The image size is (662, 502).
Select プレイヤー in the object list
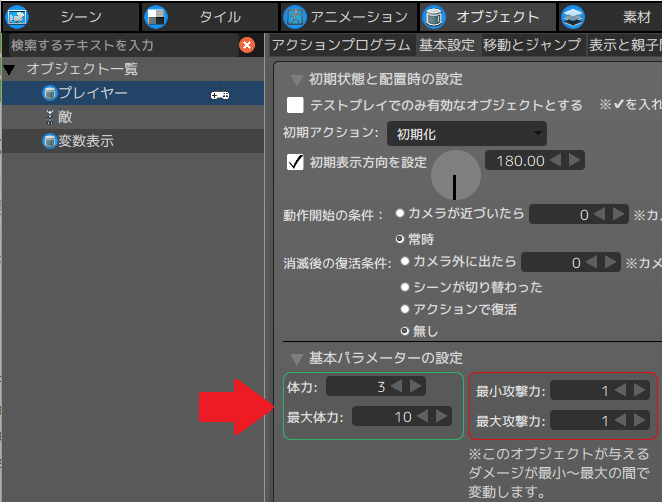(x=133, y=93)
